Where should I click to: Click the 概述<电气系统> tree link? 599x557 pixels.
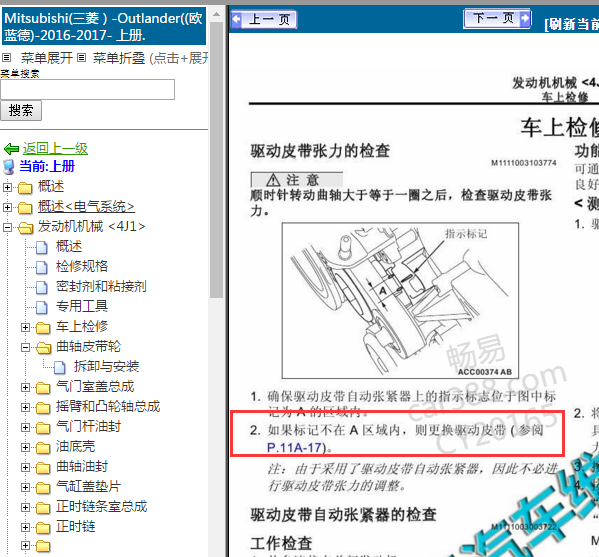86,206
